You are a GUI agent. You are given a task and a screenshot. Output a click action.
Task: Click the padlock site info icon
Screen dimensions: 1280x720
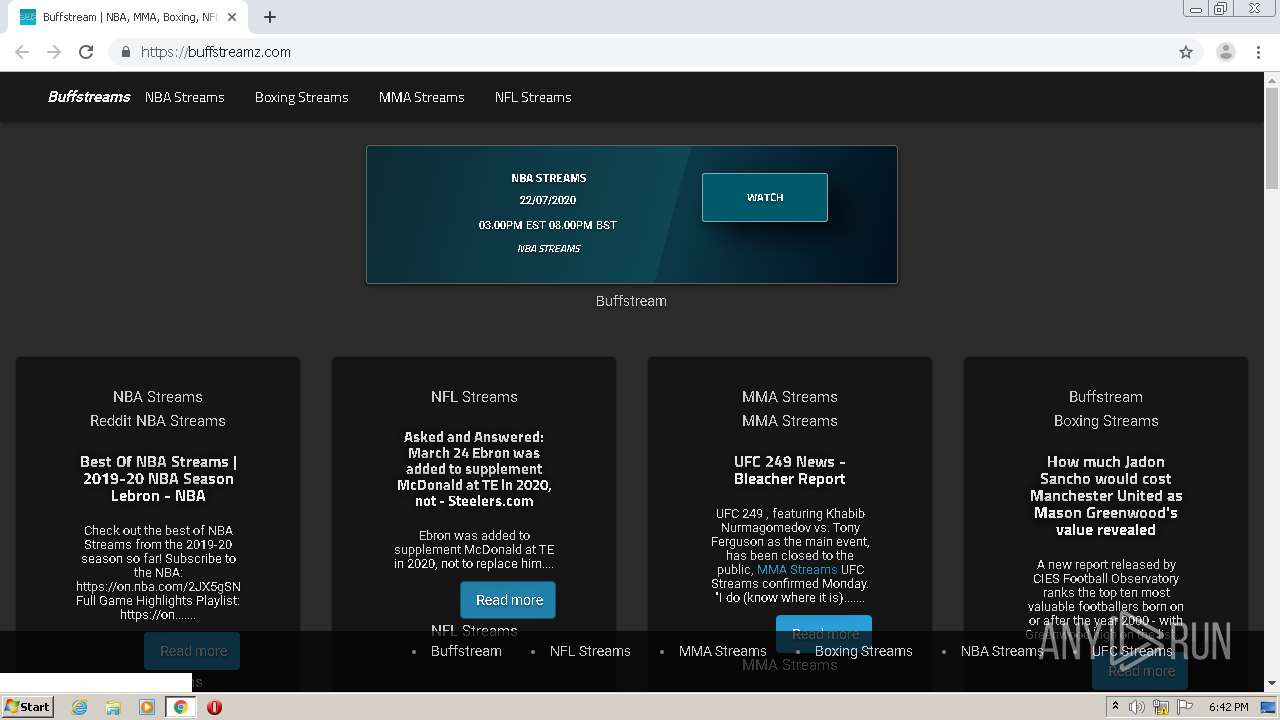pos(125,52)
